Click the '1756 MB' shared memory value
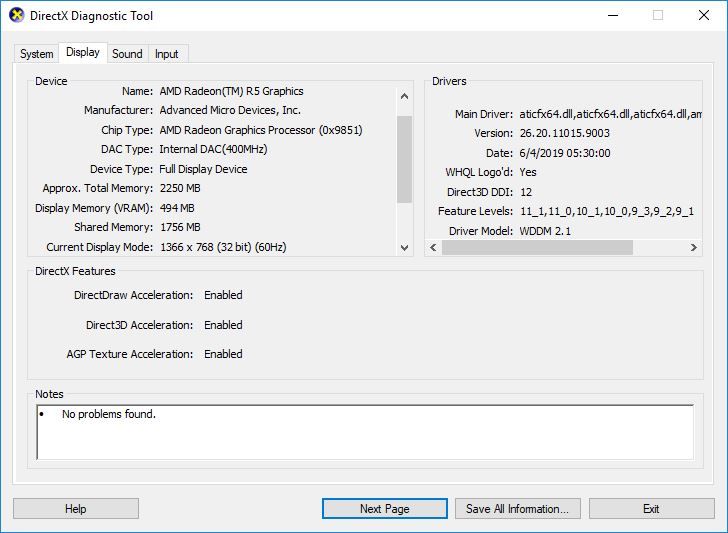Screen dimensions: 728x533 tap(180, 227)
